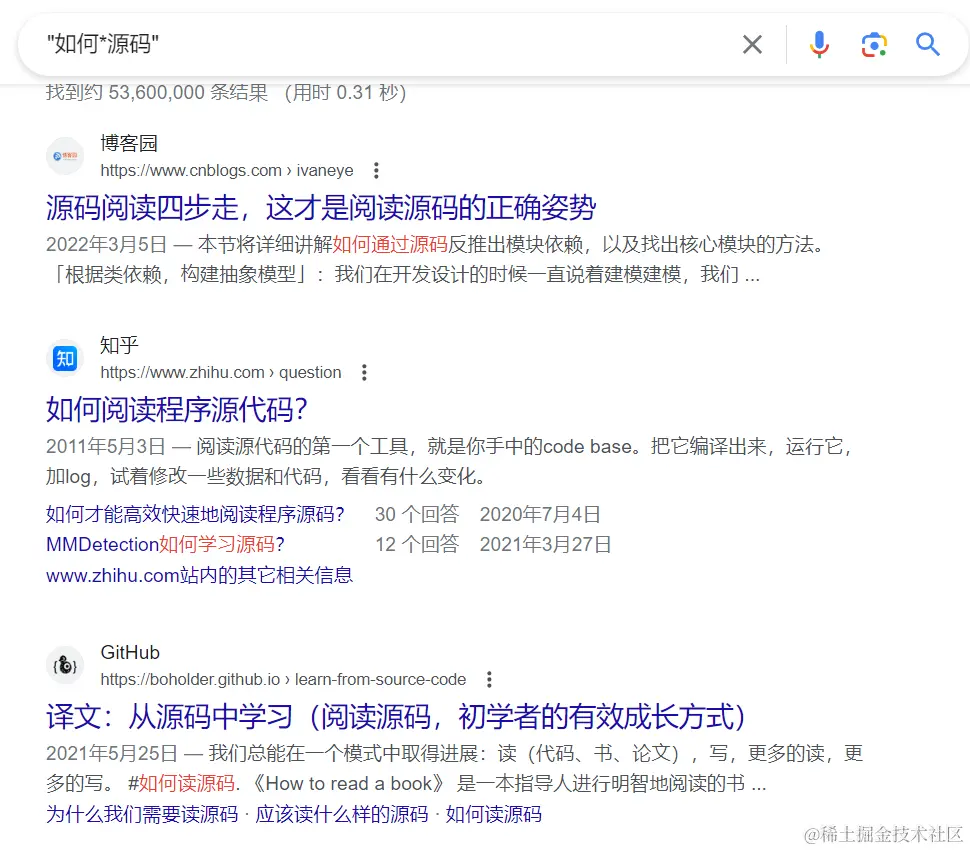Click the GitHub site favicon
This screenshot has height=851, width=970.
tap(64, 665)
